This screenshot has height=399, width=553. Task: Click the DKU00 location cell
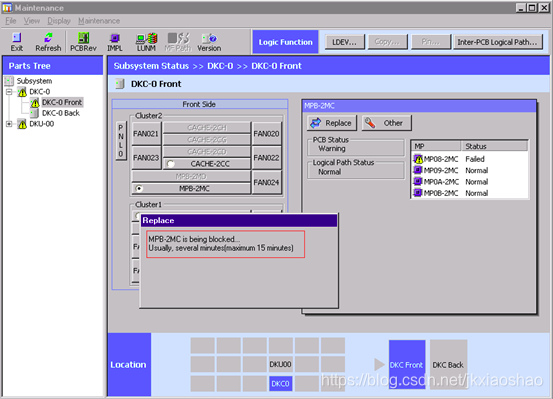[x=280, y=364]
